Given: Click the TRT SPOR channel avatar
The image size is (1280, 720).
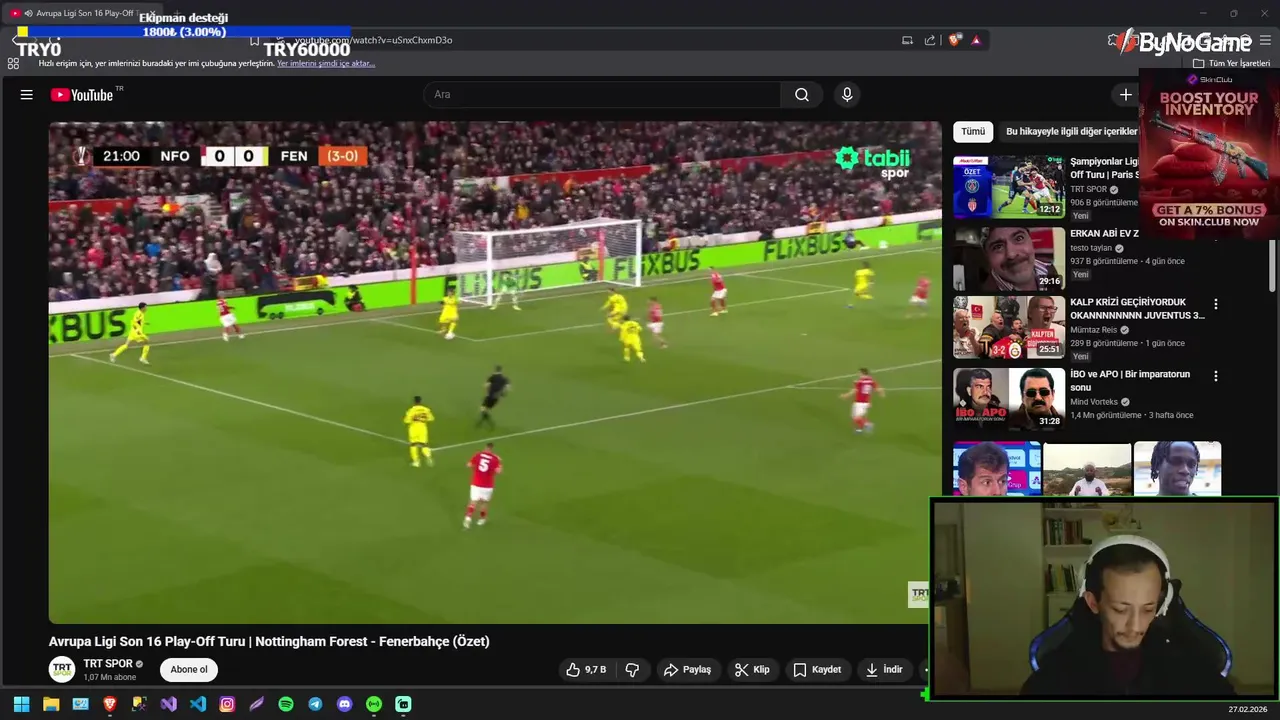Looking at the screenshot, I should tap(62, 670).
